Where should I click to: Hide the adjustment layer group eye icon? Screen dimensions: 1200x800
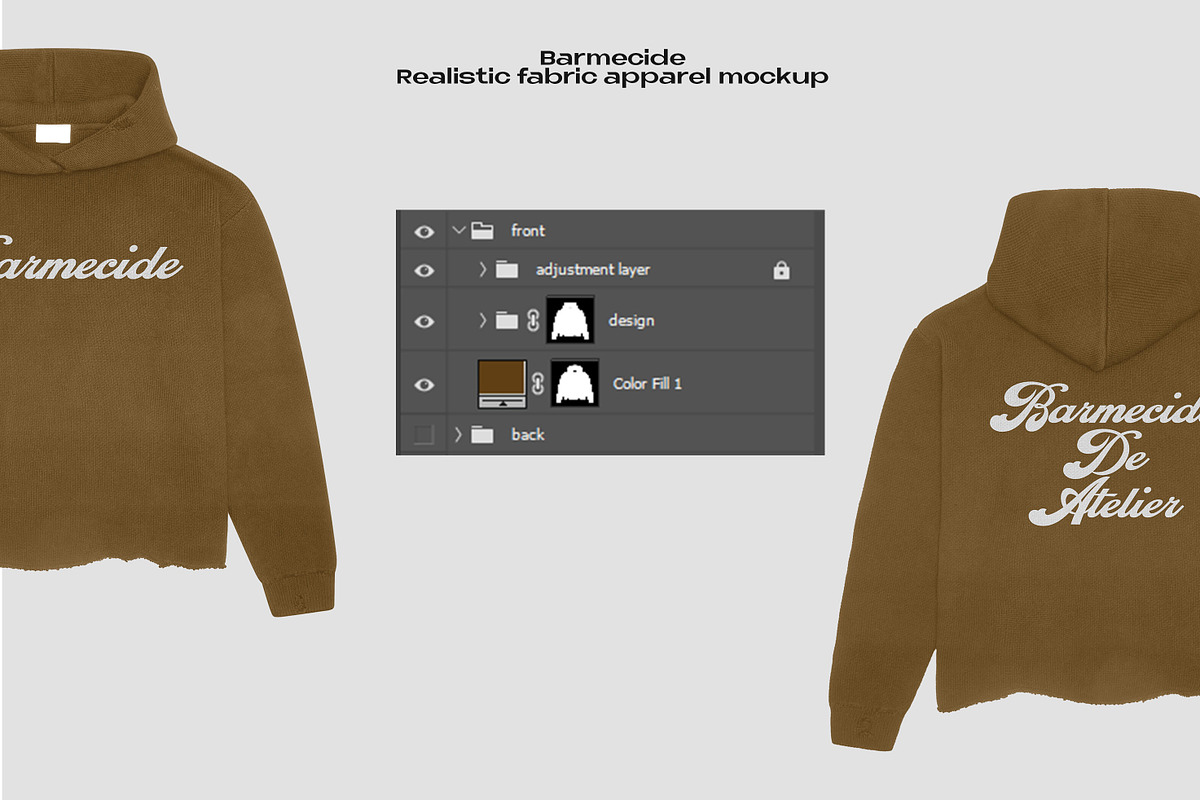pyautogui.click(x=424, y=270)
